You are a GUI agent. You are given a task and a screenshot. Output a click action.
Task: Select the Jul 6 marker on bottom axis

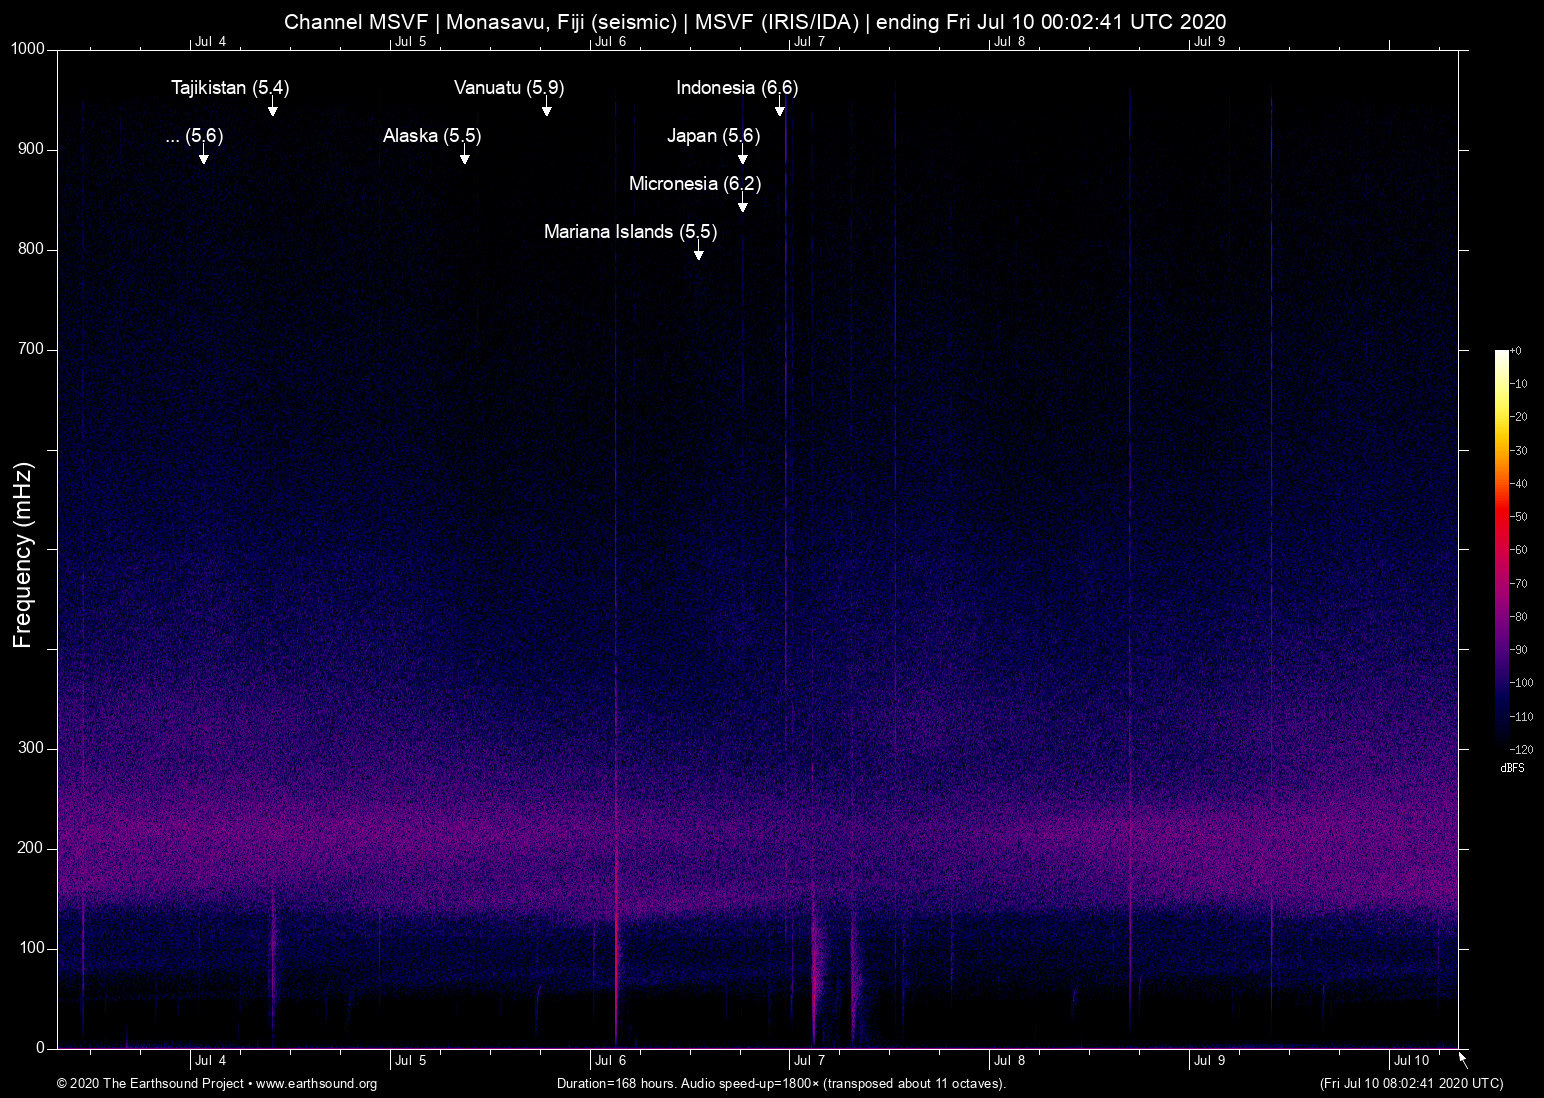point(610,1060)
